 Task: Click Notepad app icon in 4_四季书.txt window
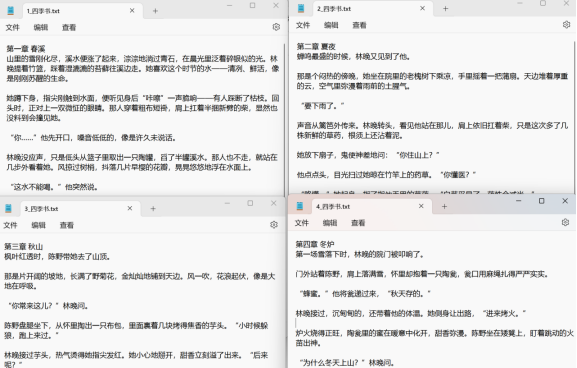point(300,206)
